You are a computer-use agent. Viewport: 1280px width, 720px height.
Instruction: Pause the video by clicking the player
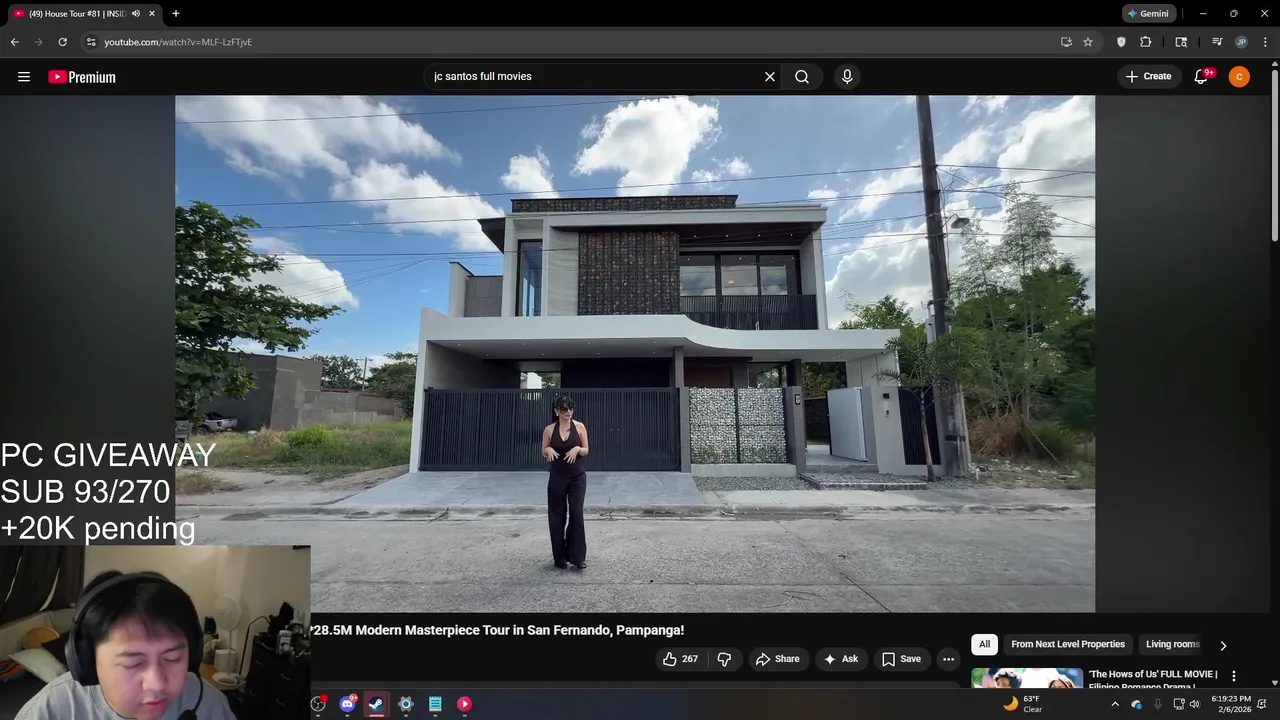[635, 354]
